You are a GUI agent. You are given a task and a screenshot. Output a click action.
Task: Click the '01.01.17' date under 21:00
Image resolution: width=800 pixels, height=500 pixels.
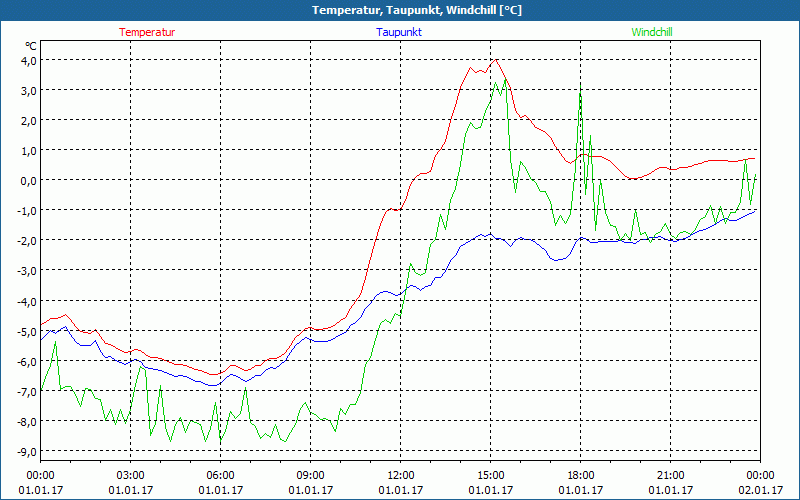(x=670, y=490)
